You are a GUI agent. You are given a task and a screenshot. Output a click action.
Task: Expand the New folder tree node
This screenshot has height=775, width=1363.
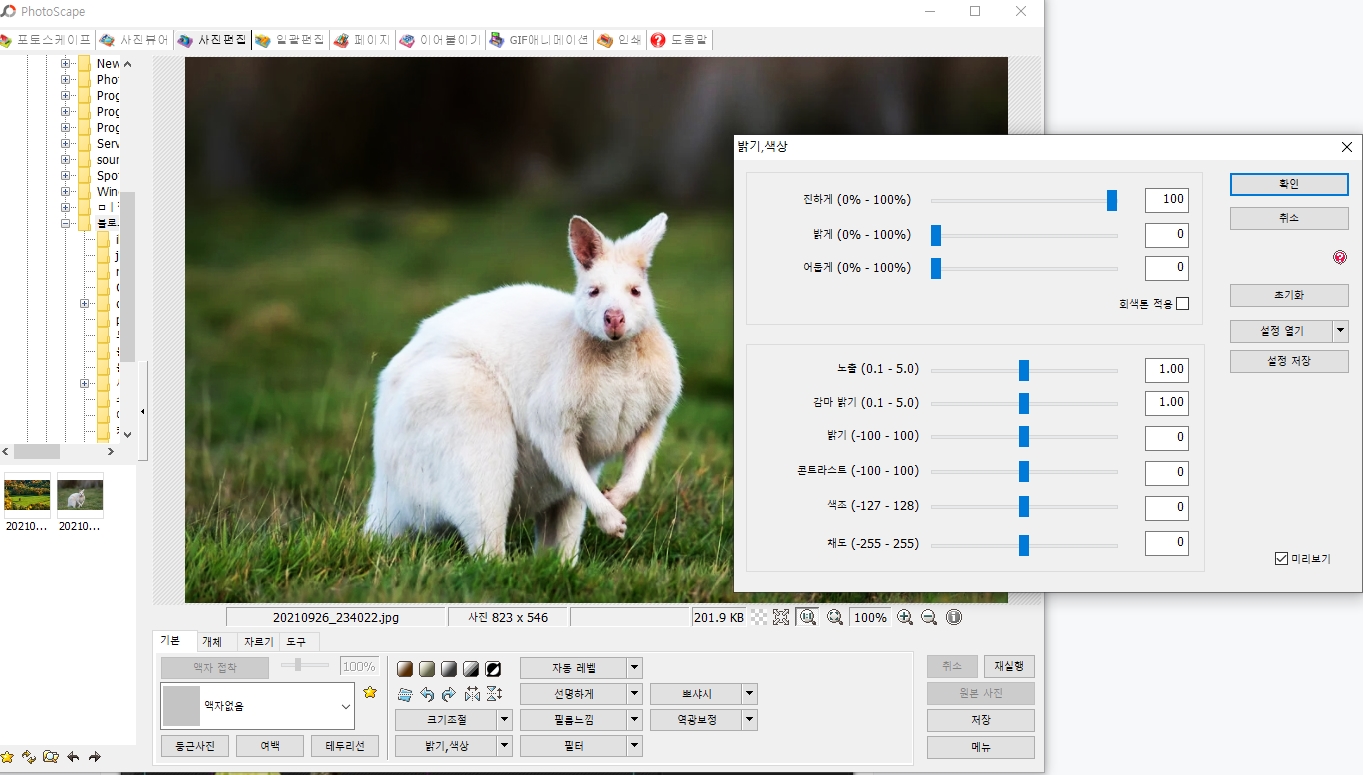click(65, 63)
